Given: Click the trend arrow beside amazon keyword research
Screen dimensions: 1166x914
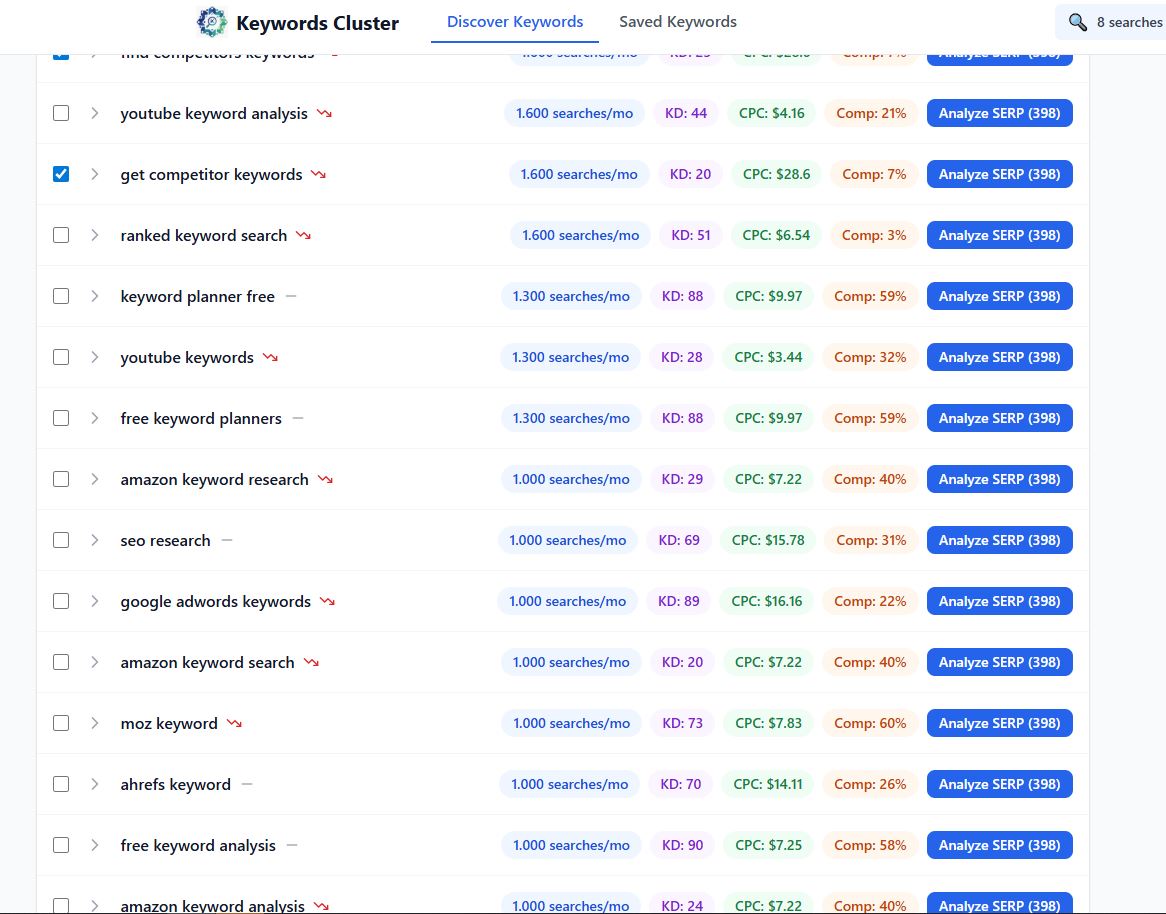Looking at the screenshot, I should 324,478.
